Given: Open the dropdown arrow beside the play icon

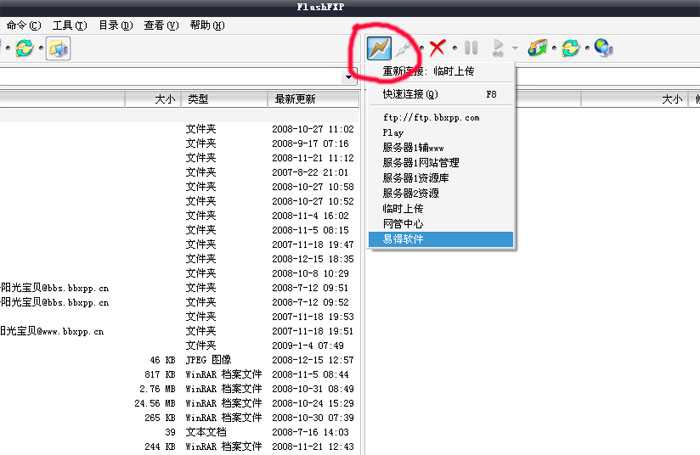Looking at the screenshot, I should [515, 48].
